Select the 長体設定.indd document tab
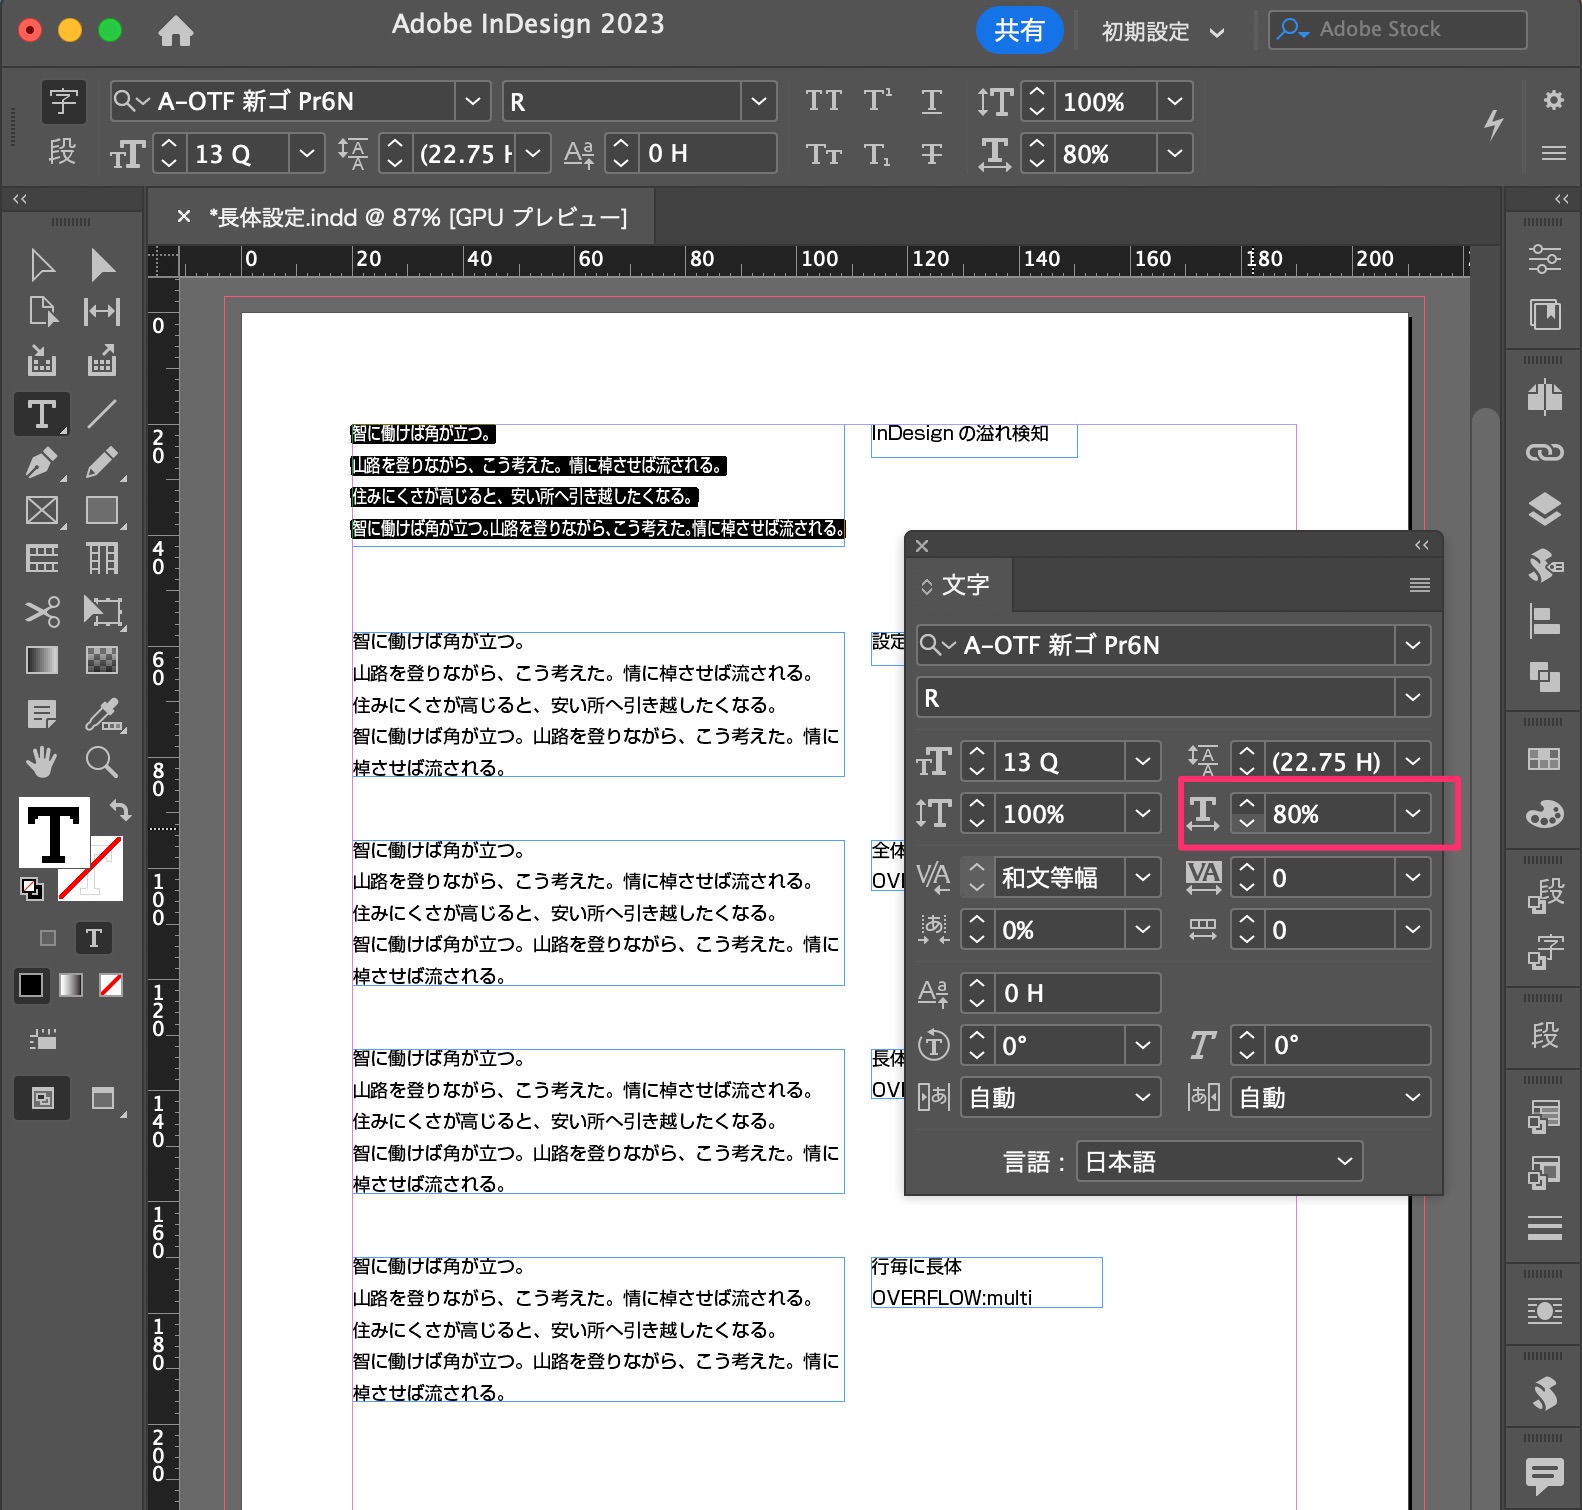Screen dimensions: 1582x1510 pyautogui.click(x=417, y=217)
